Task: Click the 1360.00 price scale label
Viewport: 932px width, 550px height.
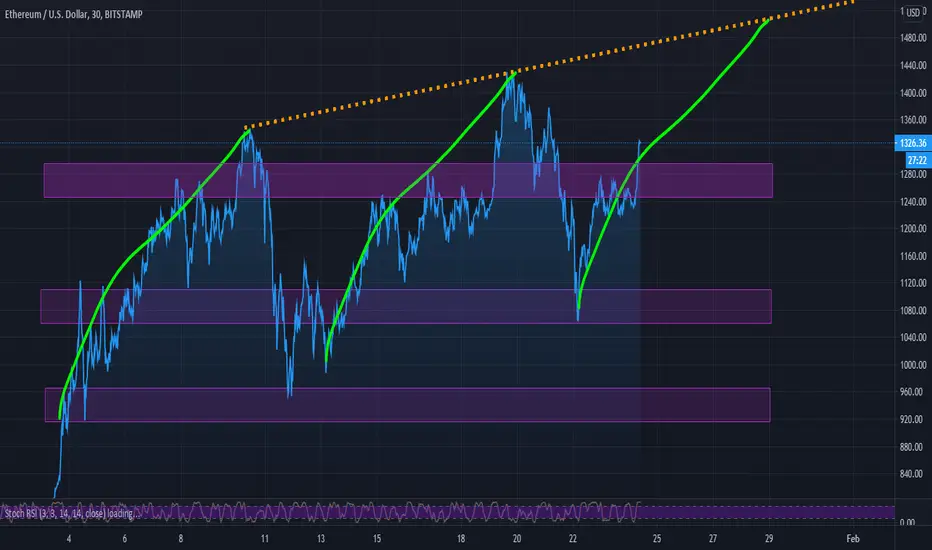Action: (x=913, y=120)
